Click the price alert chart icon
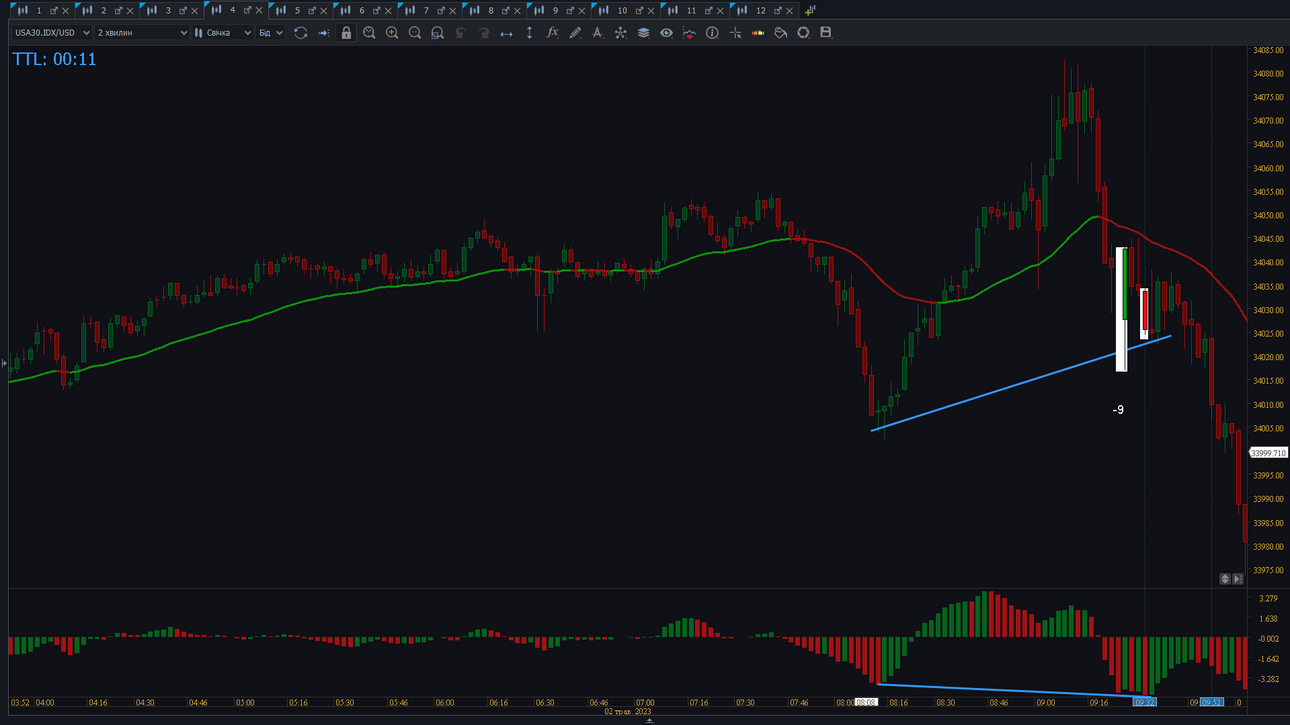1290x725 pixels. pos(689,33)
